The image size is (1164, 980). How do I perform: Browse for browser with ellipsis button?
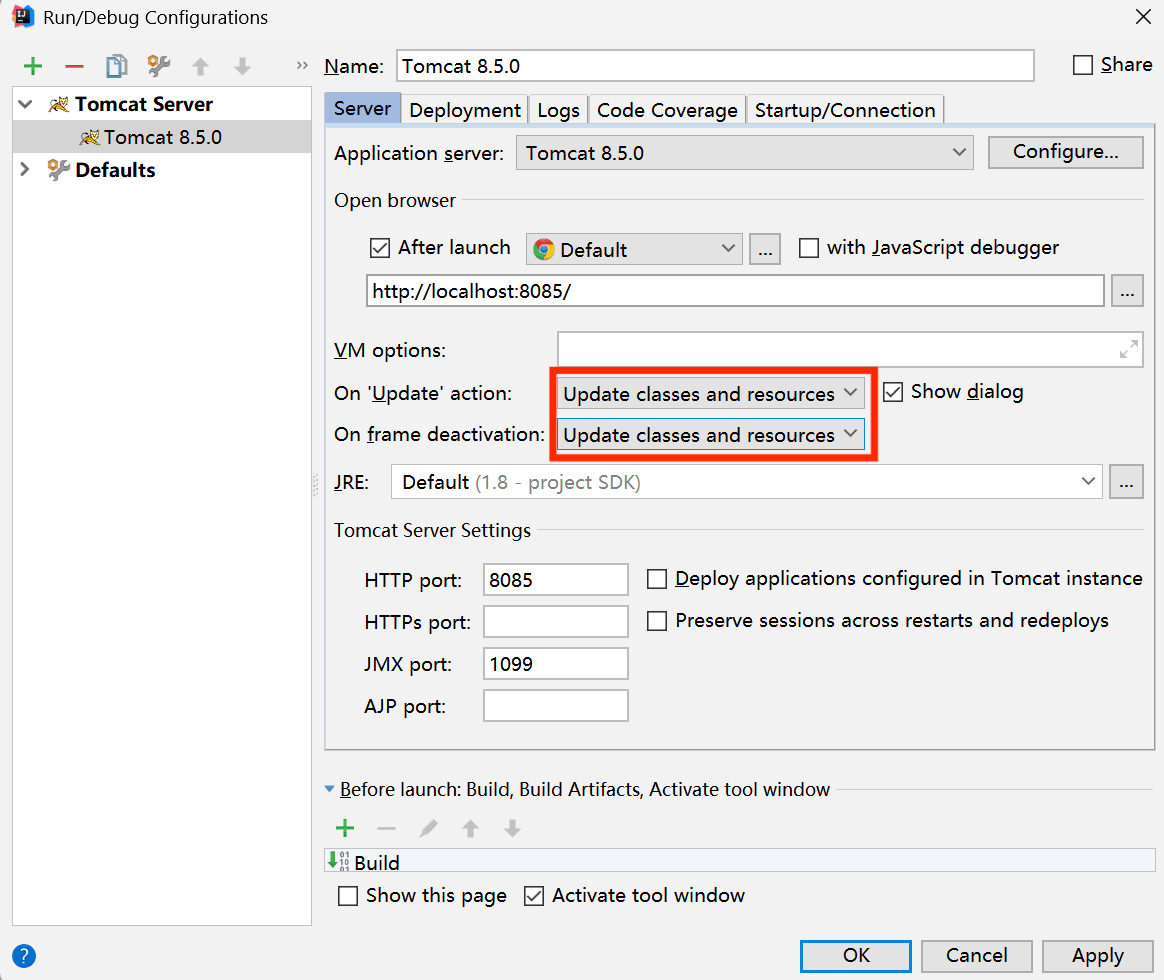[765, 249]
